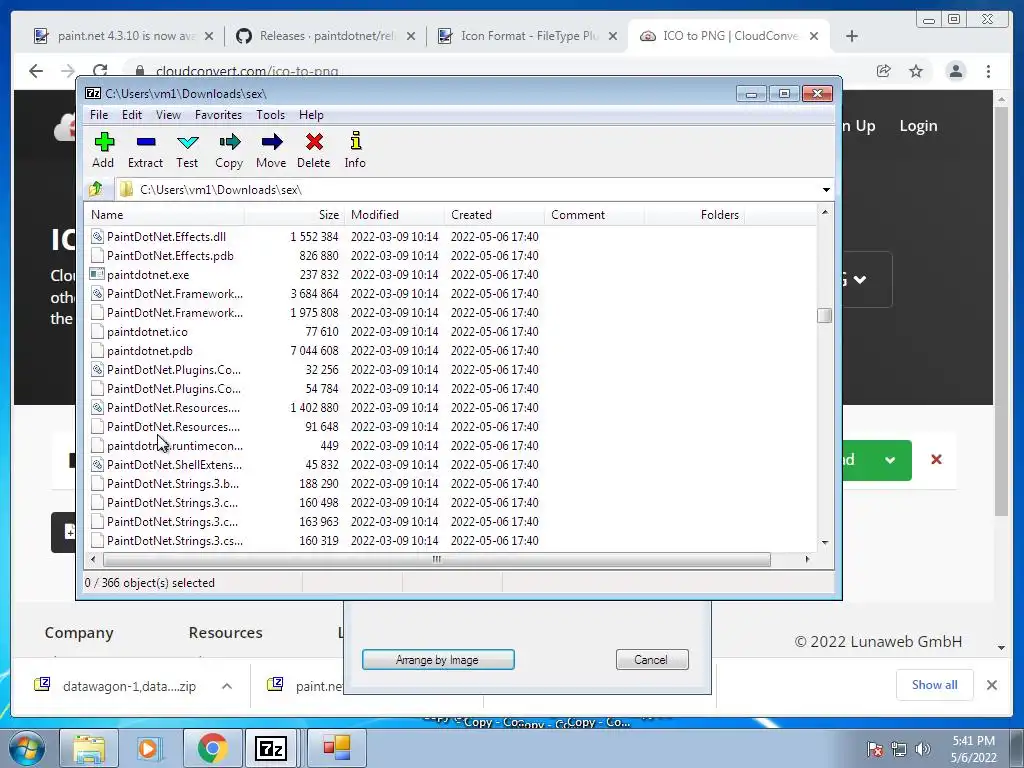Open the View menu in 7-Zip

point(168,115)
